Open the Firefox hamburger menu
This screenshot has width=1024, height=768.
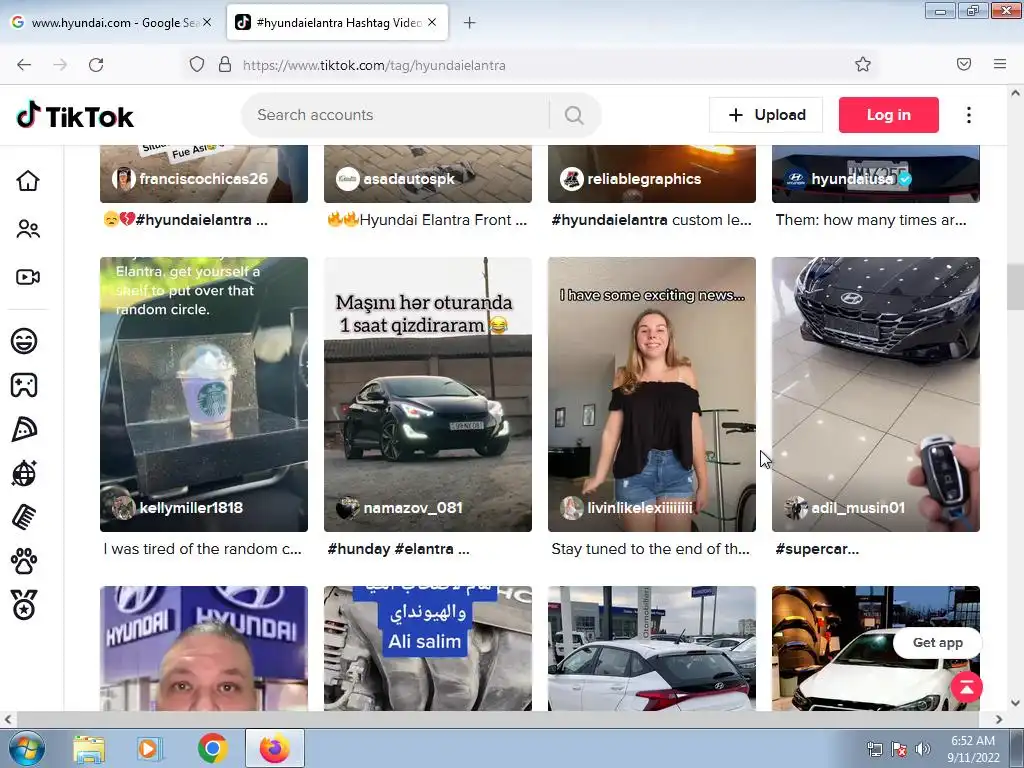click(x=999, y=64)
